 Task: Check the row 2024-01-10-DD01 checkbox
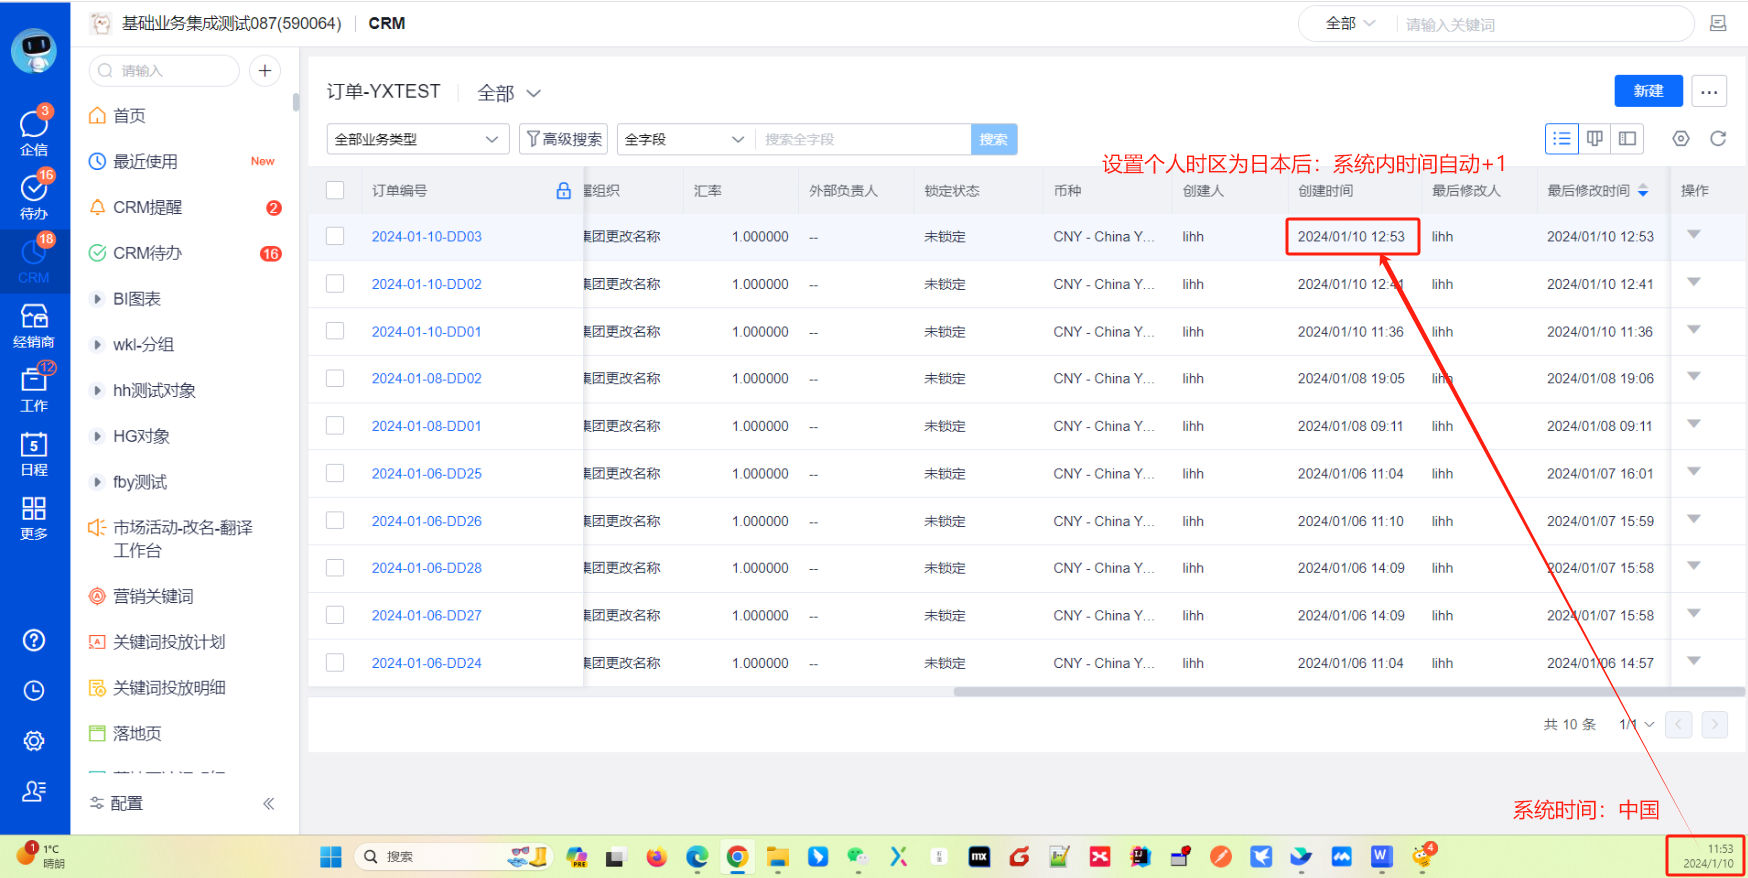(x=335, y=331)
